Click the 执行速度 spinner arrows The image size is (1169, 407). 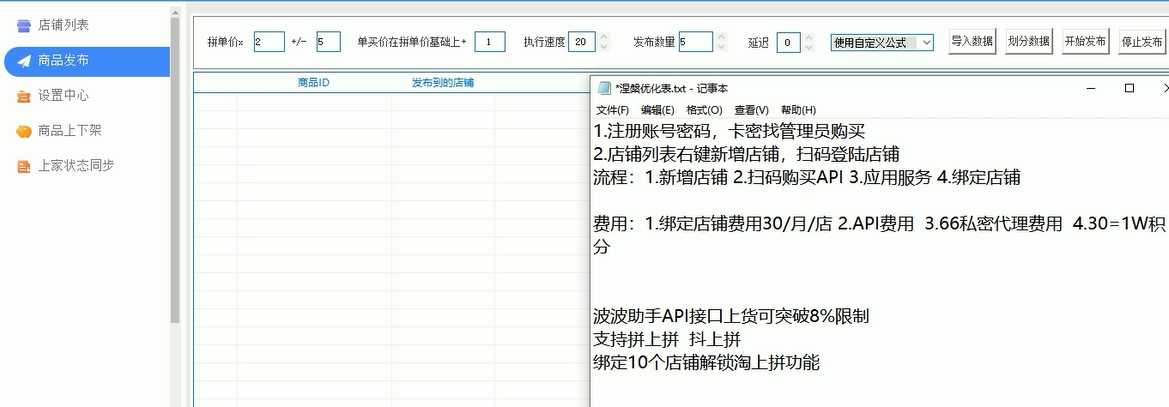(x=603, y=42)
